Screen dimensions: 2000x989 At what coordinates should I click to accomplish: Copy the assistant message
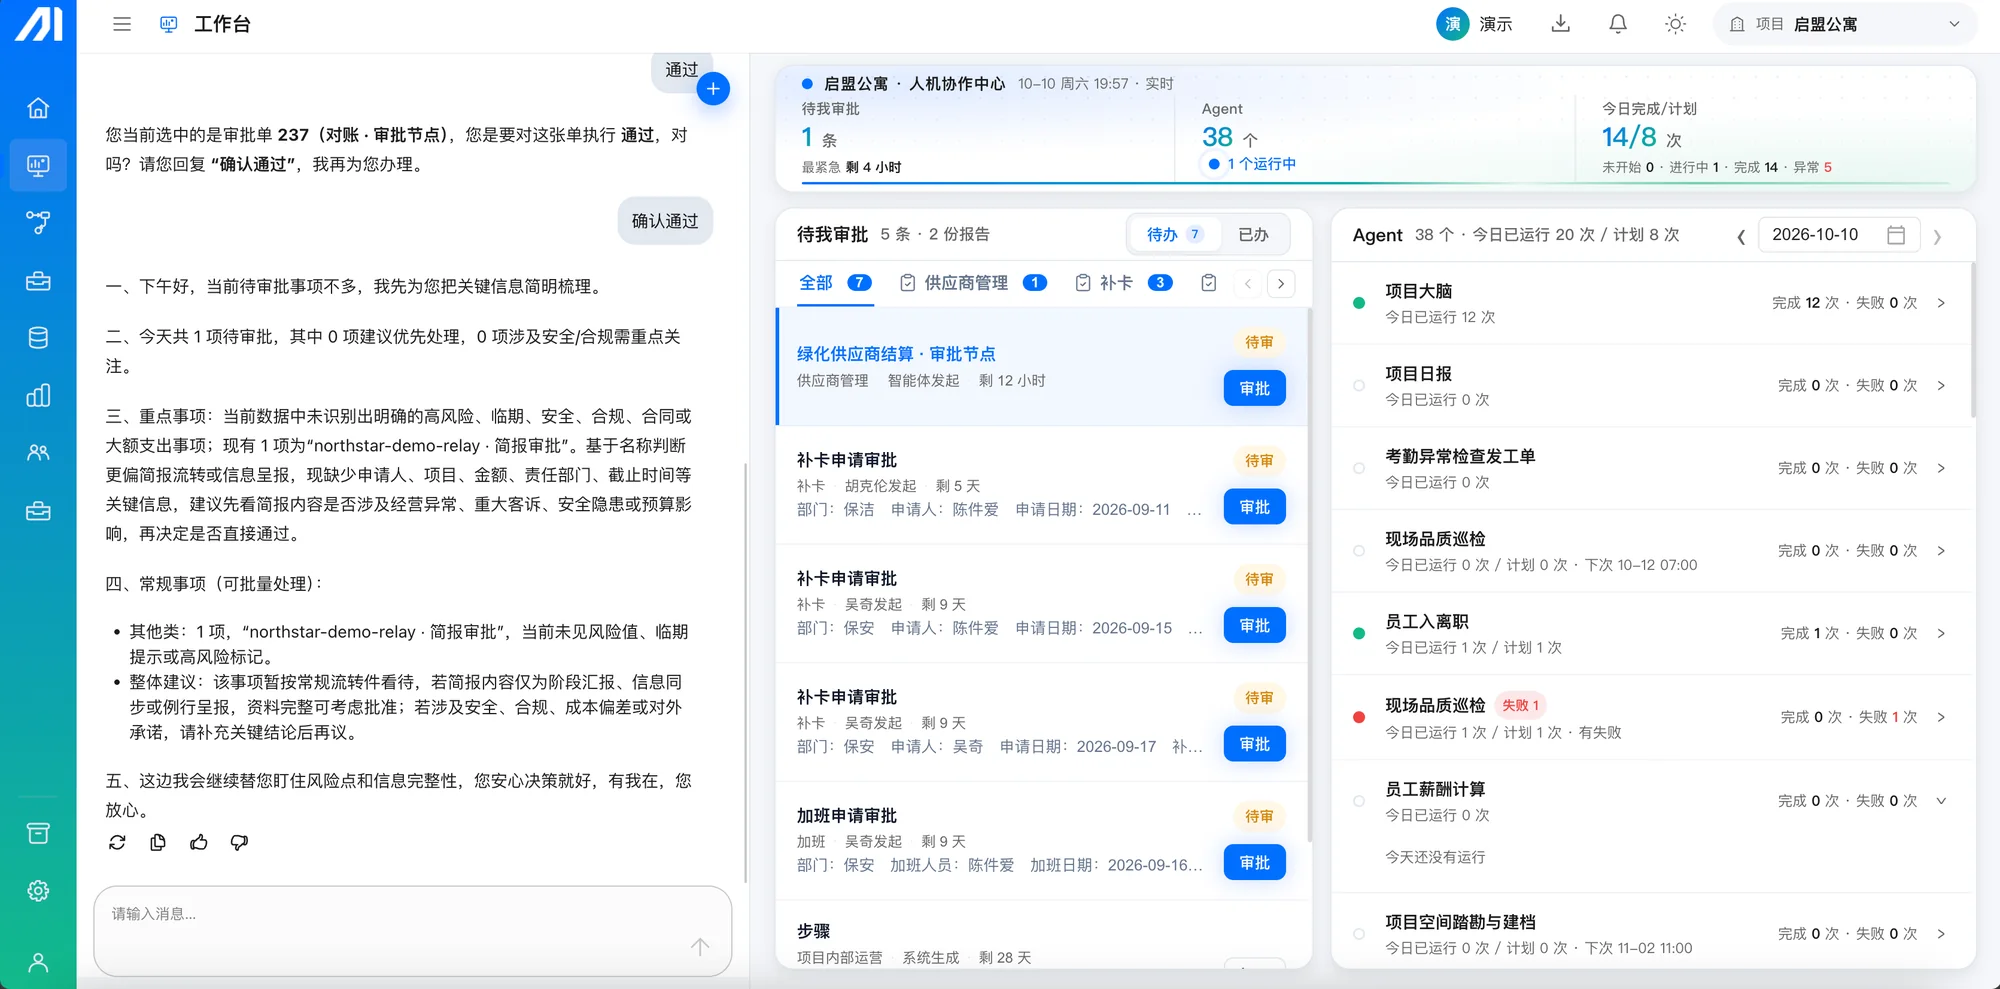pos(158,843)
